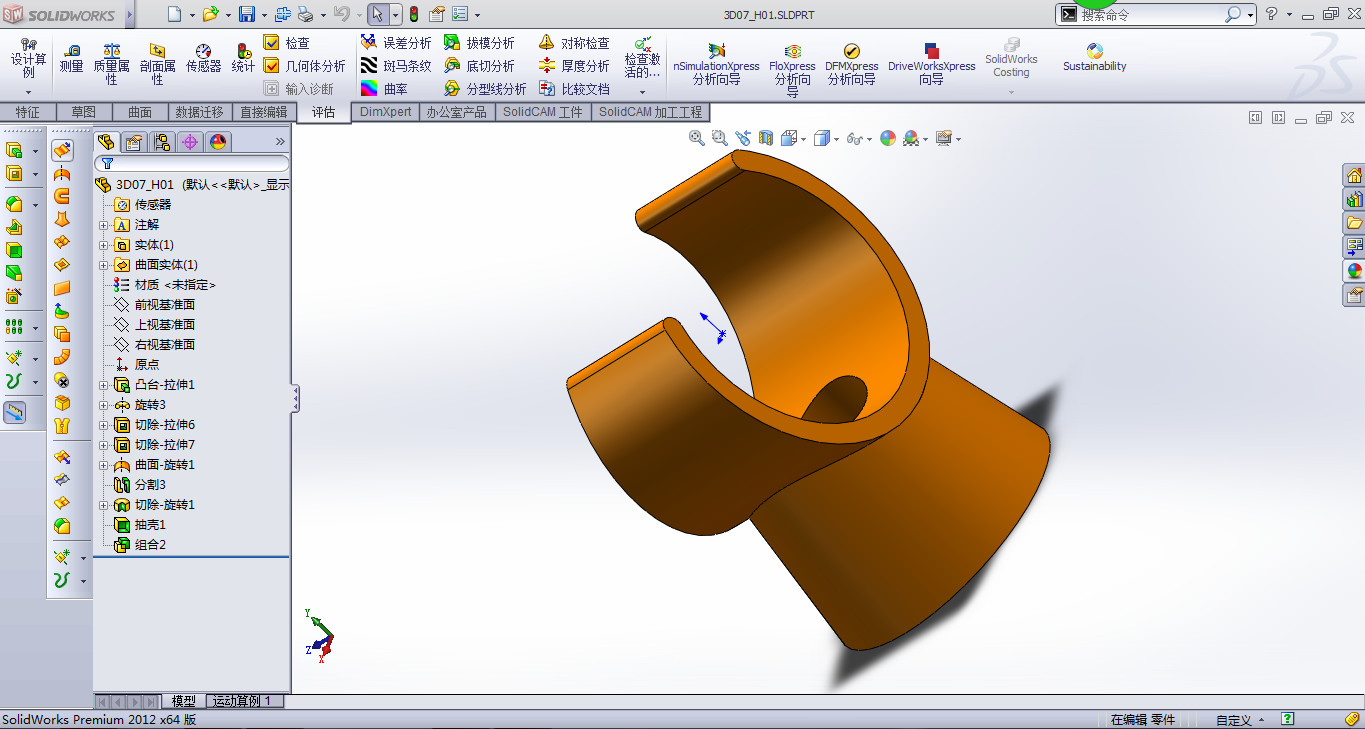Switch to the 曲面 surfaces tab
Image resolution: width=1365 pixels, height=729 pixels.
(140, 112)
